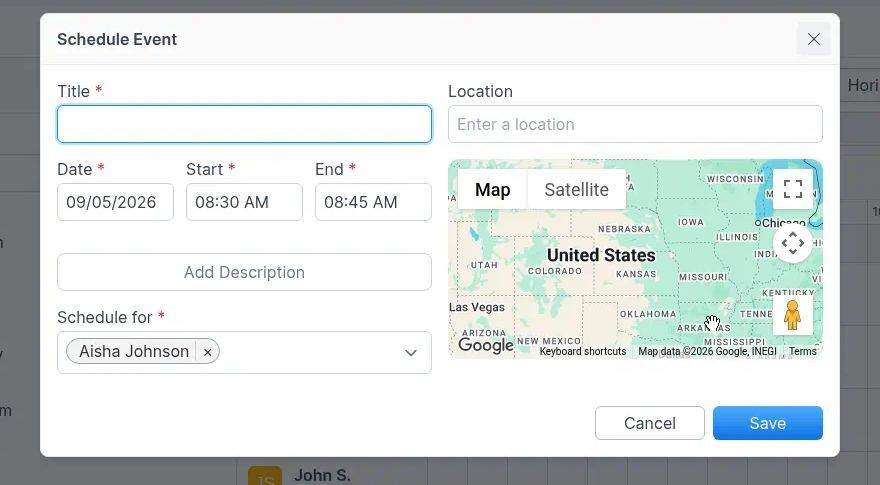Open the Date field 09/05/2026

coord(115,202)
